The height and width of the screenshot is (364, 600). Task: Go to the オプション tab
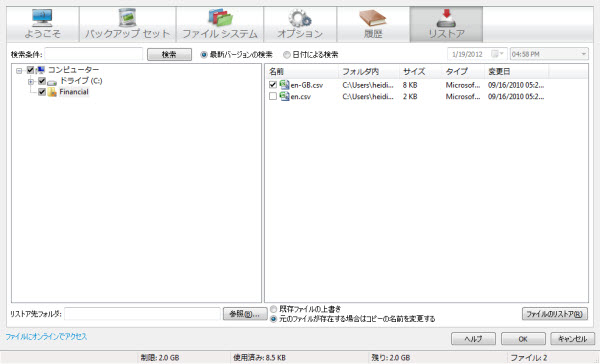[300, 24]
